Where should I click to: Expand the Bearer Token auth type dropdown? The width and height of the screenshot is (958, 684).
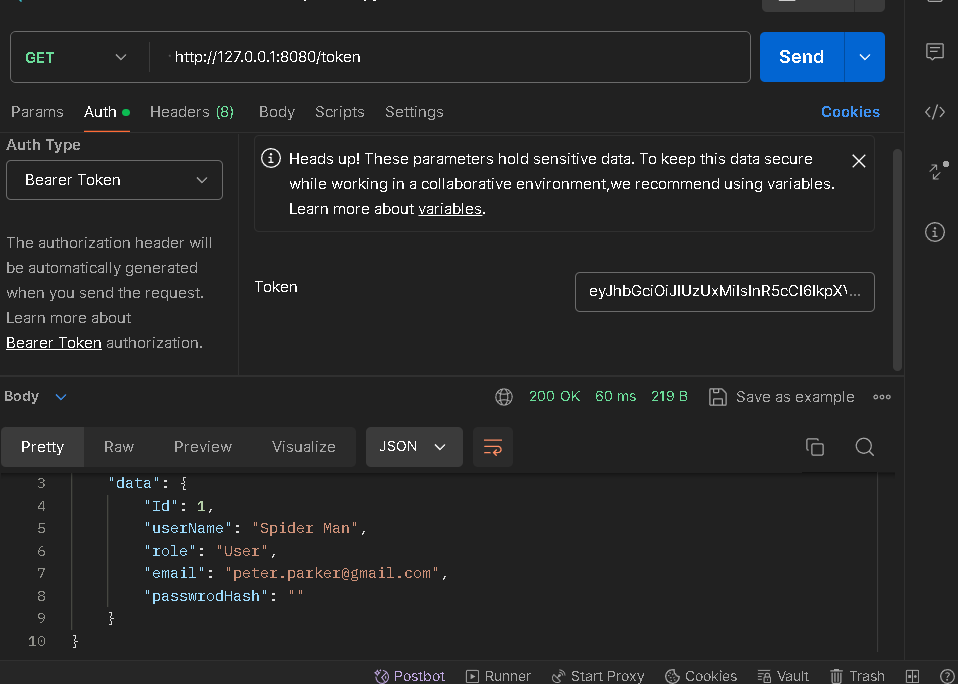(x=114, y=180)
